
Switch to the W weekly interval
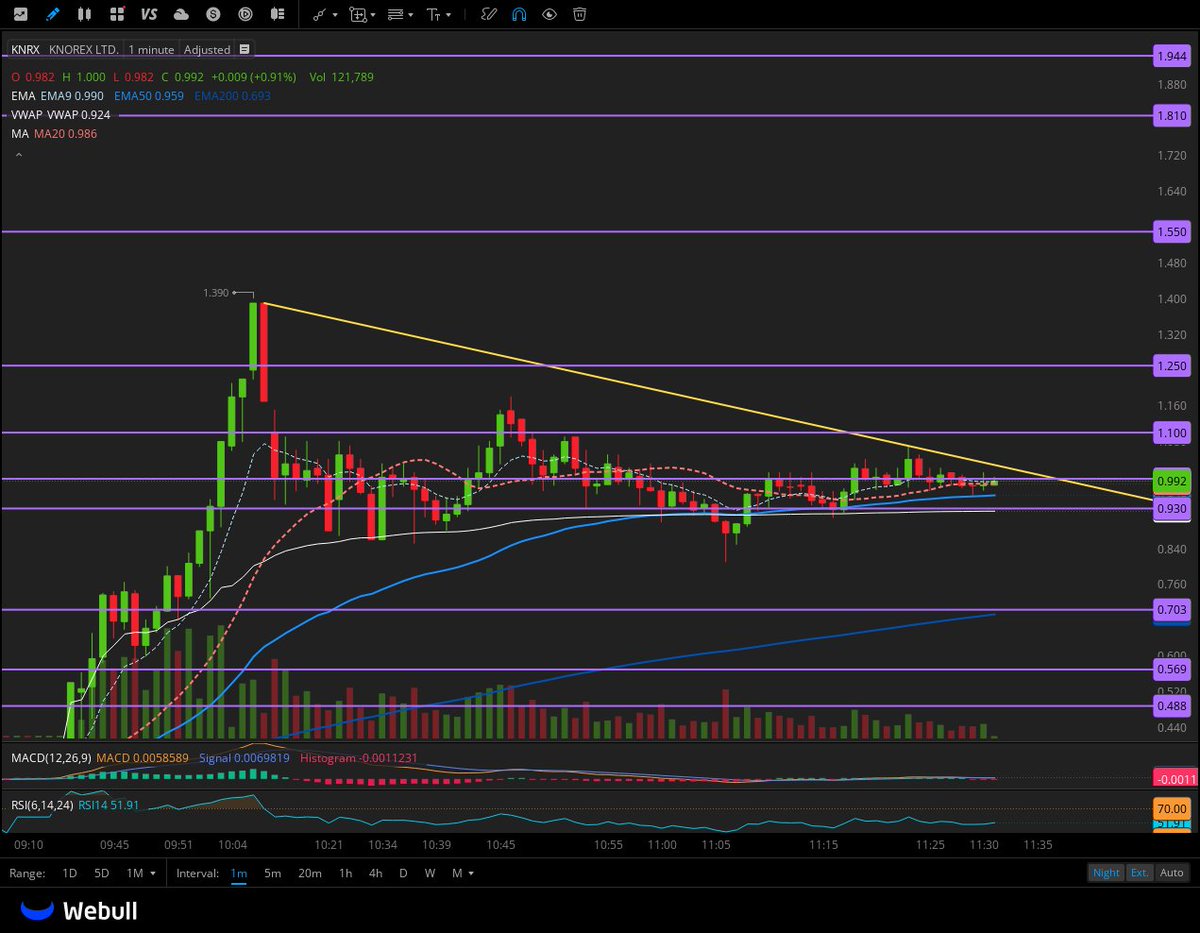coord(429,873)
